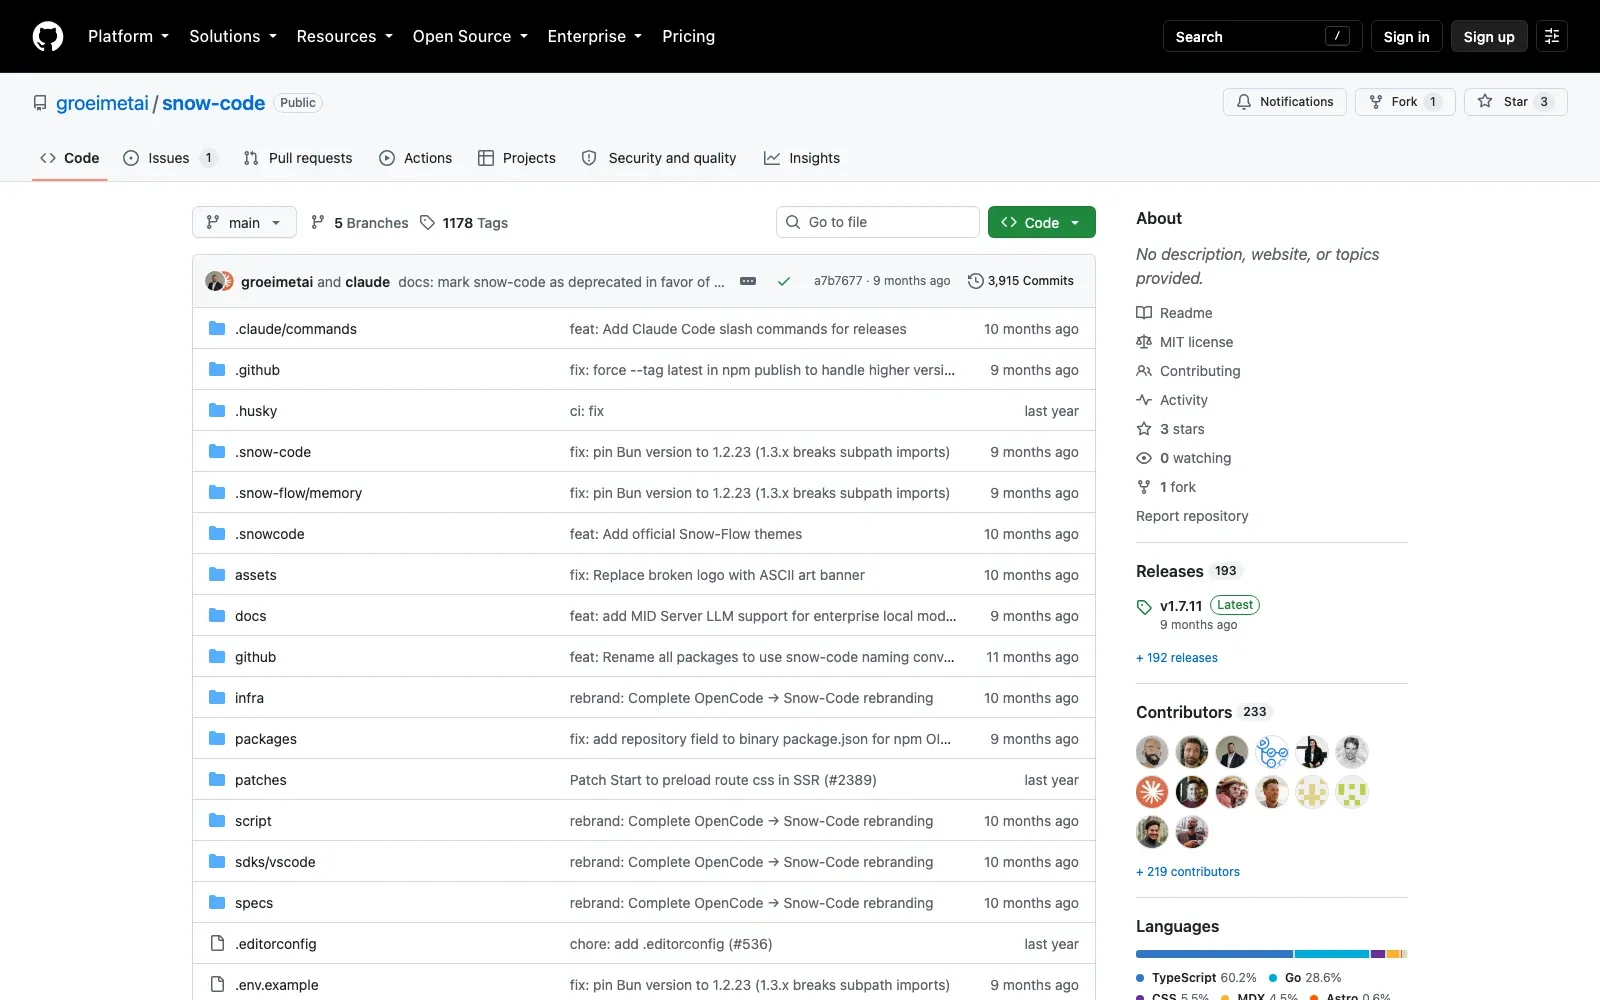Viewport: 1600px width, 1000px height.
Task: View the 3,915 Commits history
Action: (1021, 281)
